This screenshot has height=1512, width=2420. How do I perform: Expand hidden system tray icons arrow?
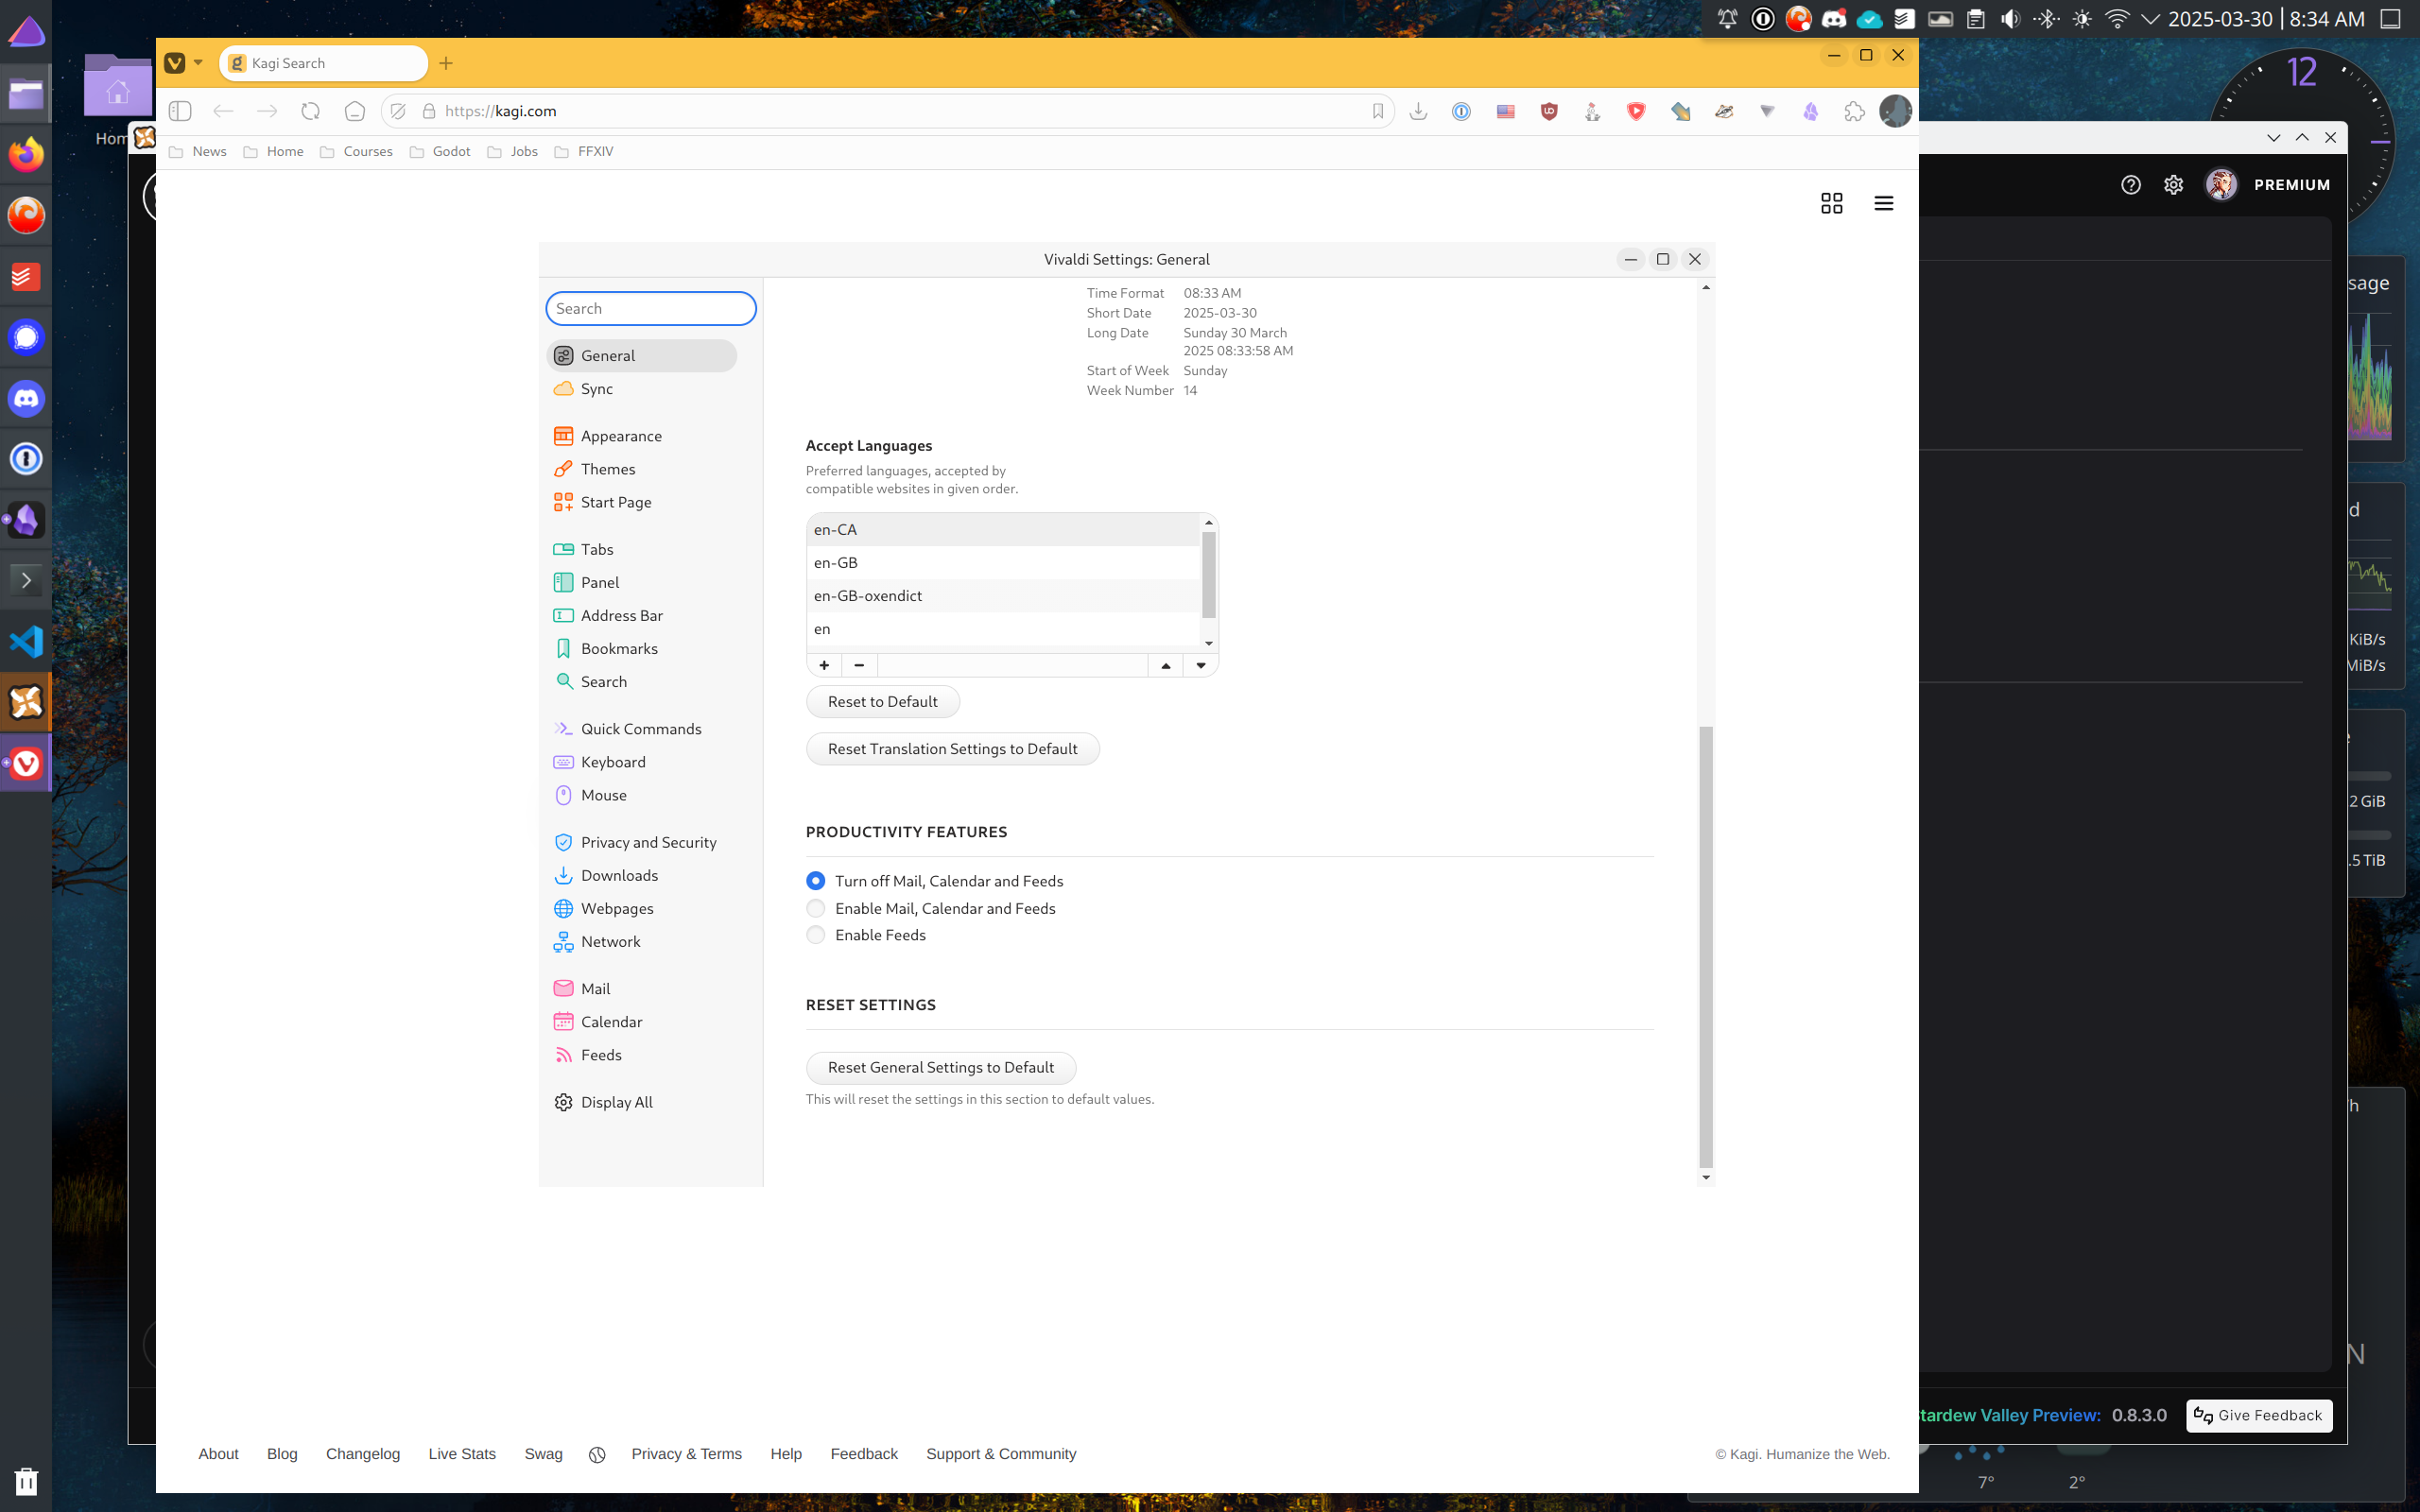click(2150, 19)
